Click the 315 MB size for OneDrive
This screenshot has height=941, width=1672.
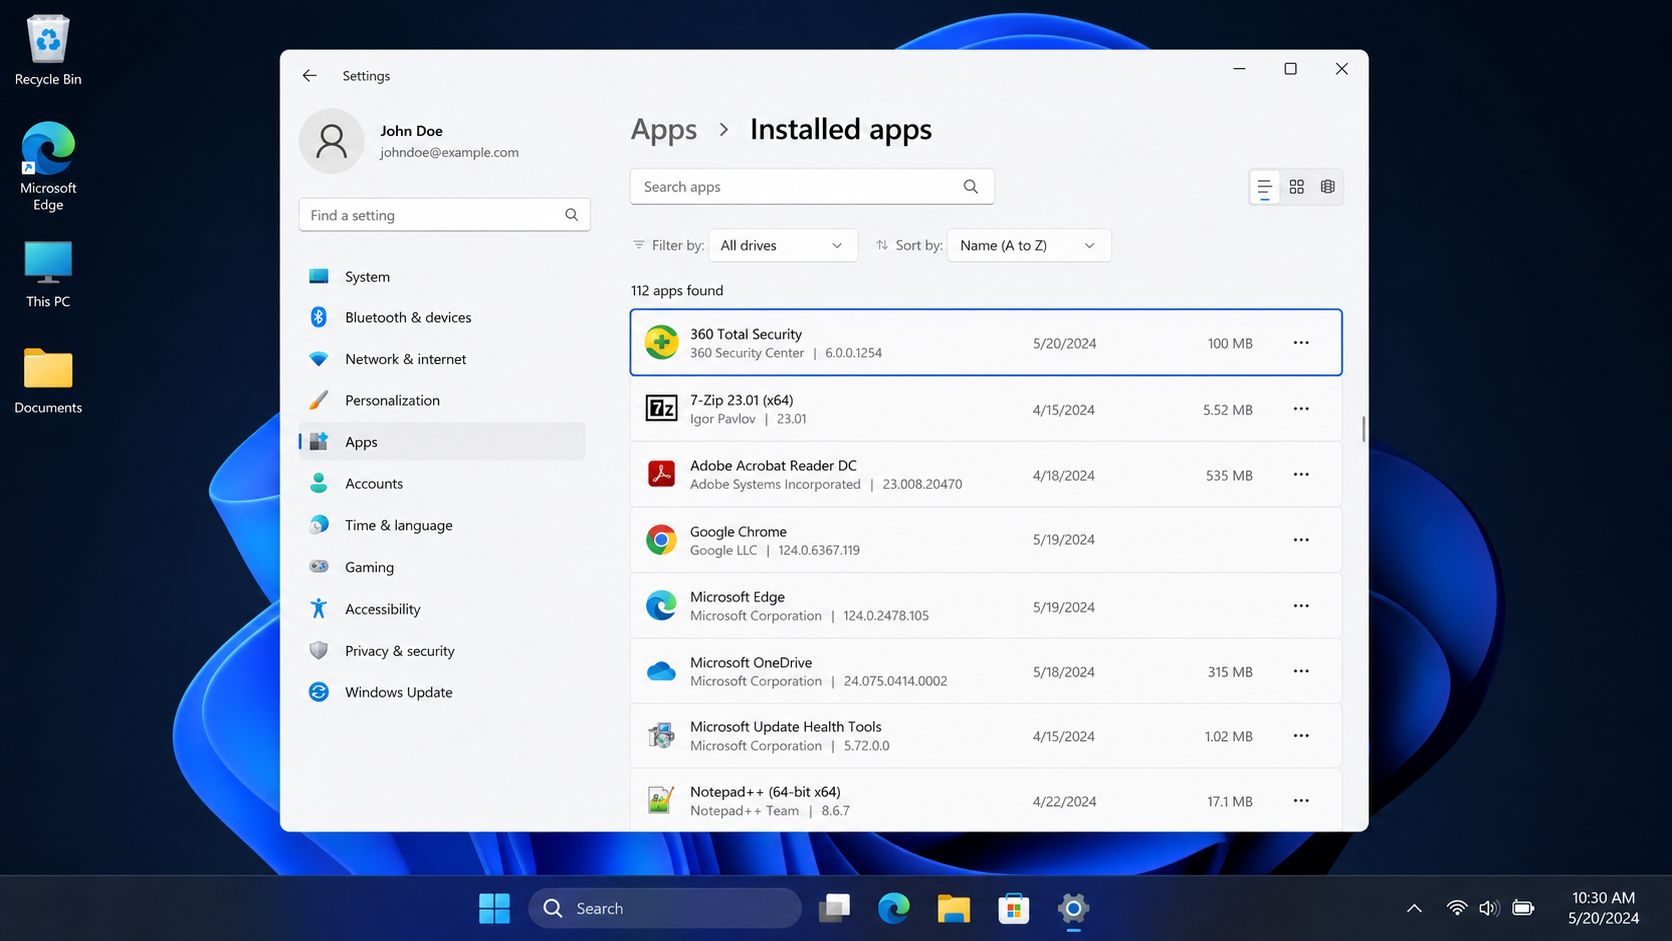[x=1230, y=672]
